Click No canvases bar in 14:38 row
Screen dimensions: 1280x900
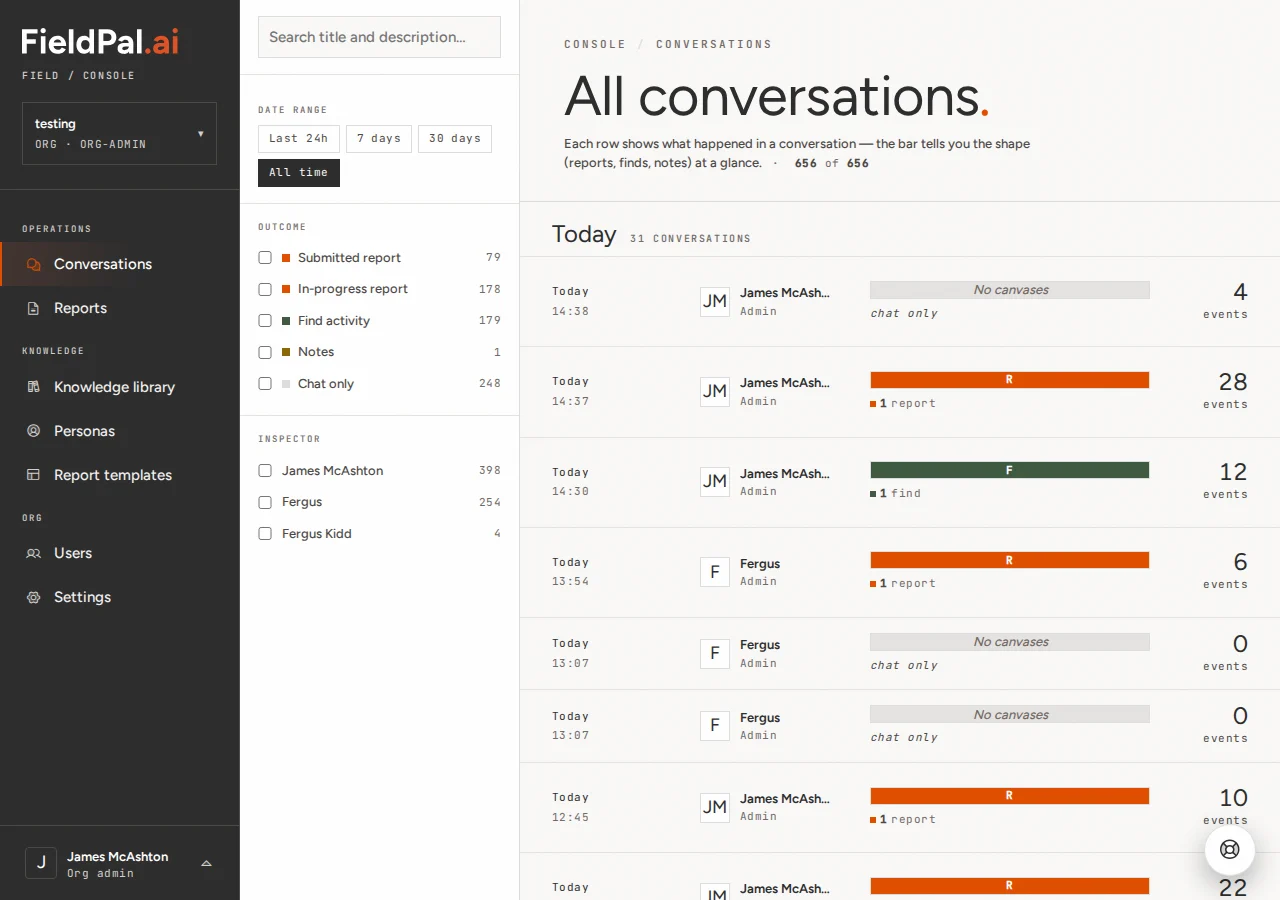click(1010, 290)
